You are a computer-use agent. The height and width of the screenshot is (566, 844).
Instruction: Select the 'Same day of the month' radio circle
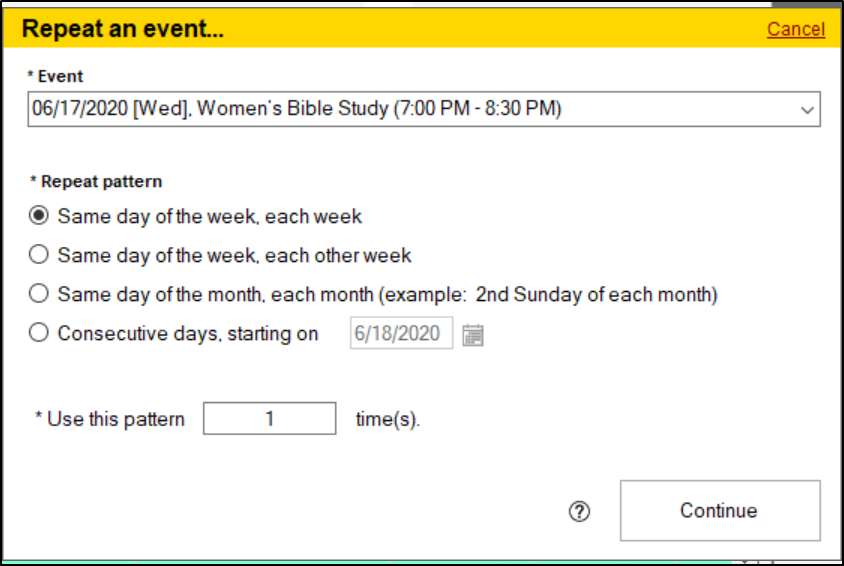click(39, 294)
